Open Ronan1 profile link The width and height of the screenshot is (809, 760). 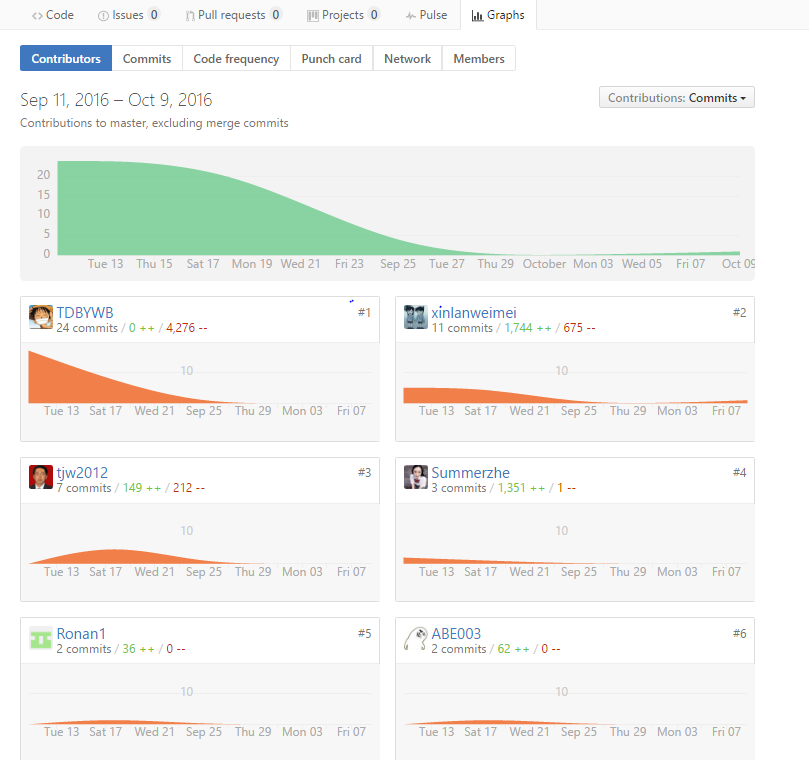click(x=81, y=634)
